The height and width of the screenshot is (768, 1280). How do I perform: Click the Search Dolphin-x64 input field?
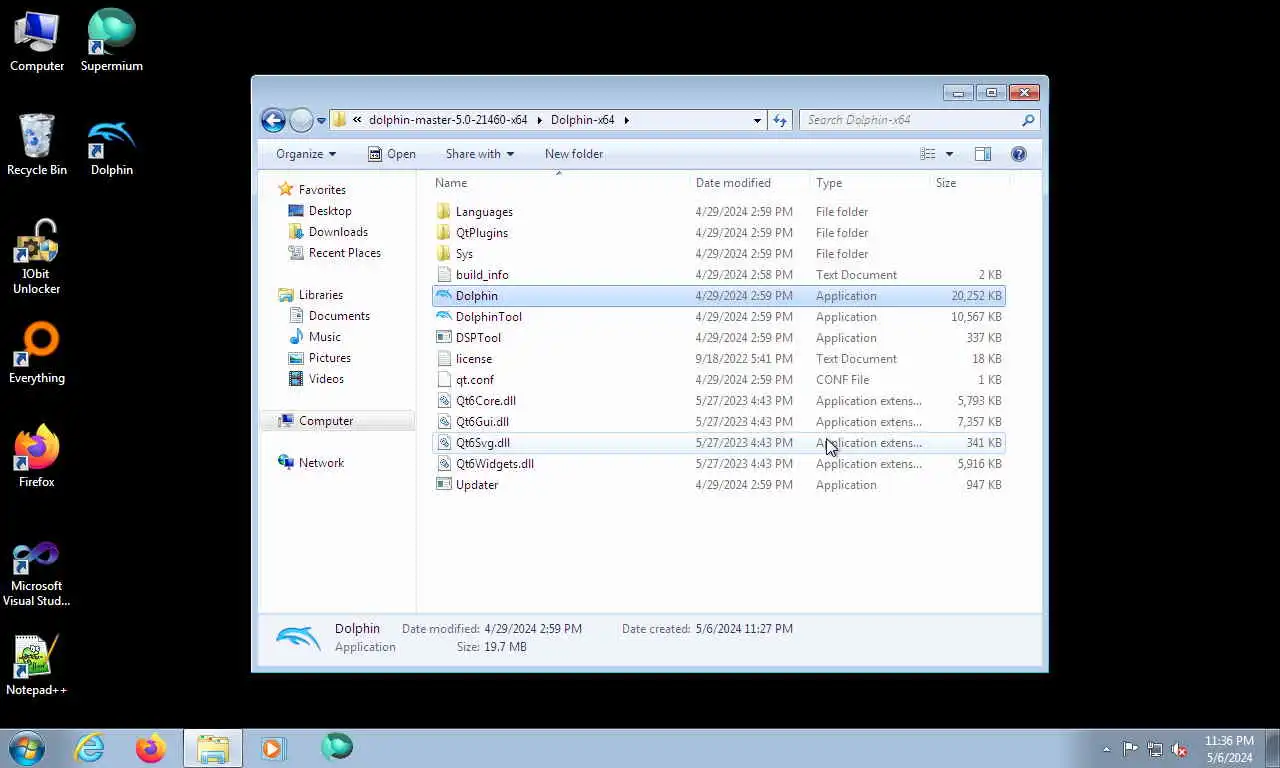point(910,120)
